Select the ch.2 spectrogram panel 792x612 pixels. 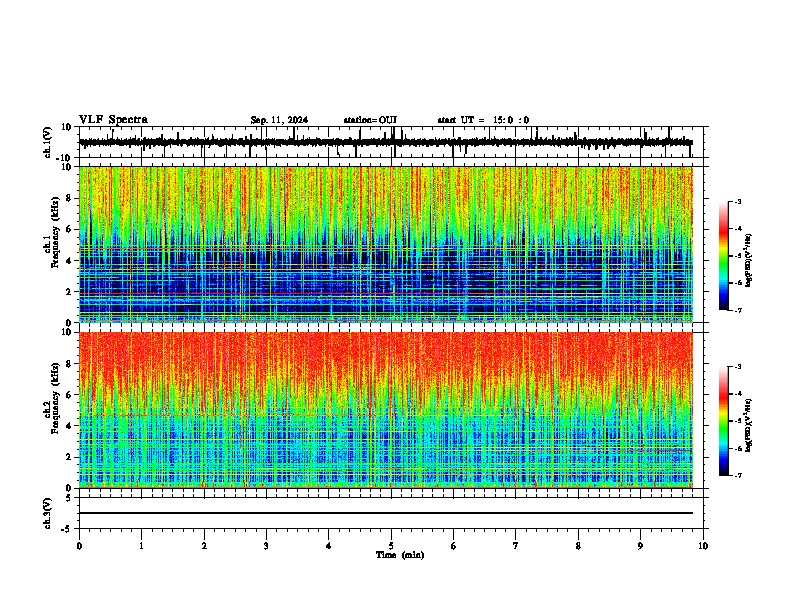click(x=386, y=410)
